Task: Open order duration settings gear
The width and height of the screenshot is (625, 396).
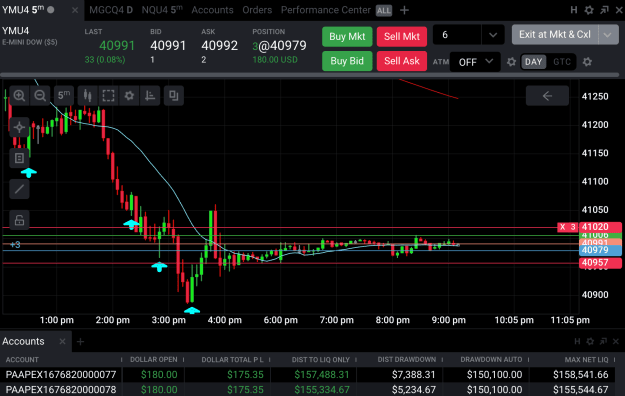Action: (587, 62)
